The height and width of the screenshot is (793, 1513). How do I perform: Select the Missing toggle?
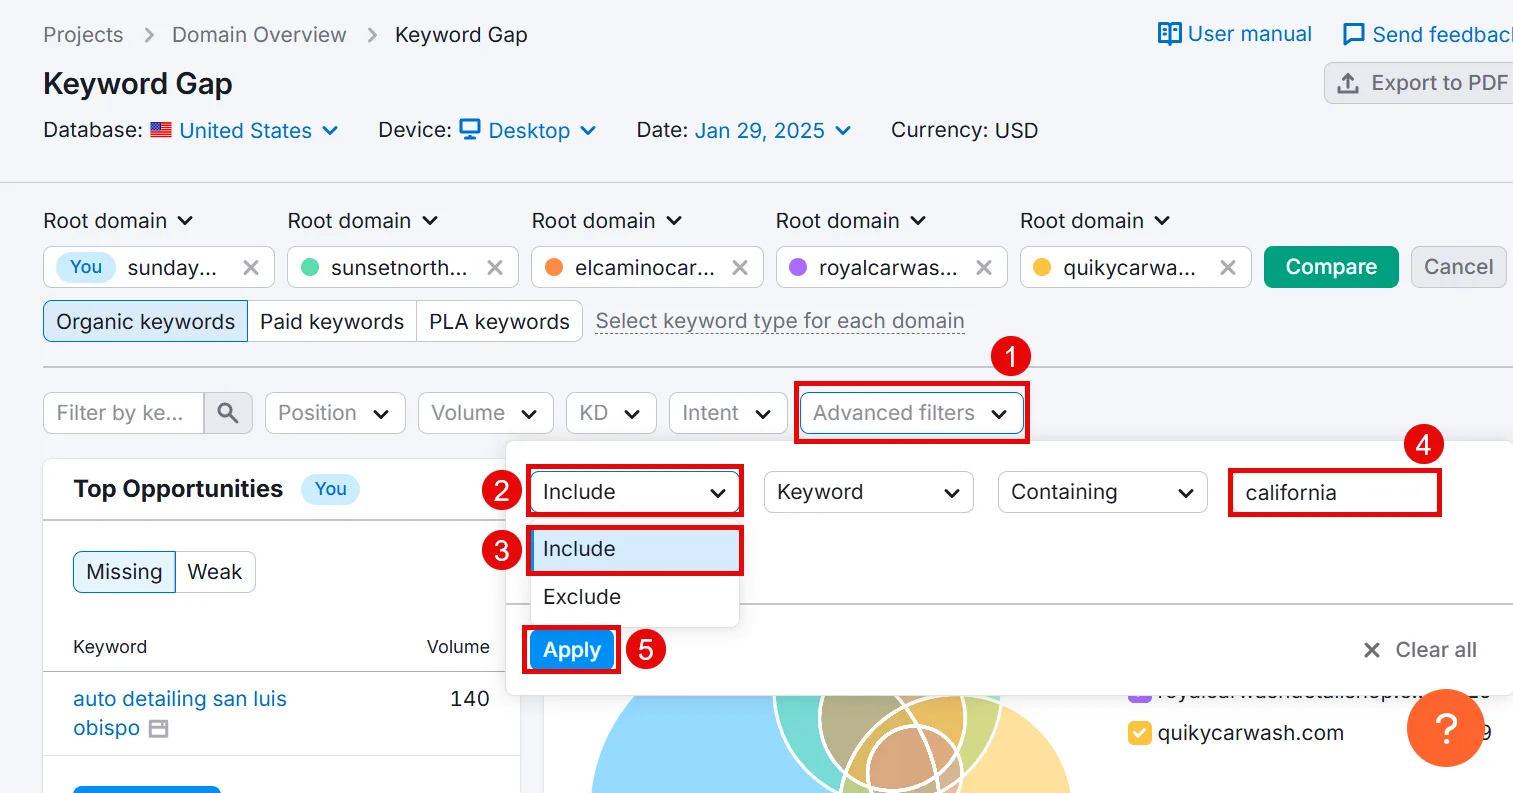coord(124,572)
